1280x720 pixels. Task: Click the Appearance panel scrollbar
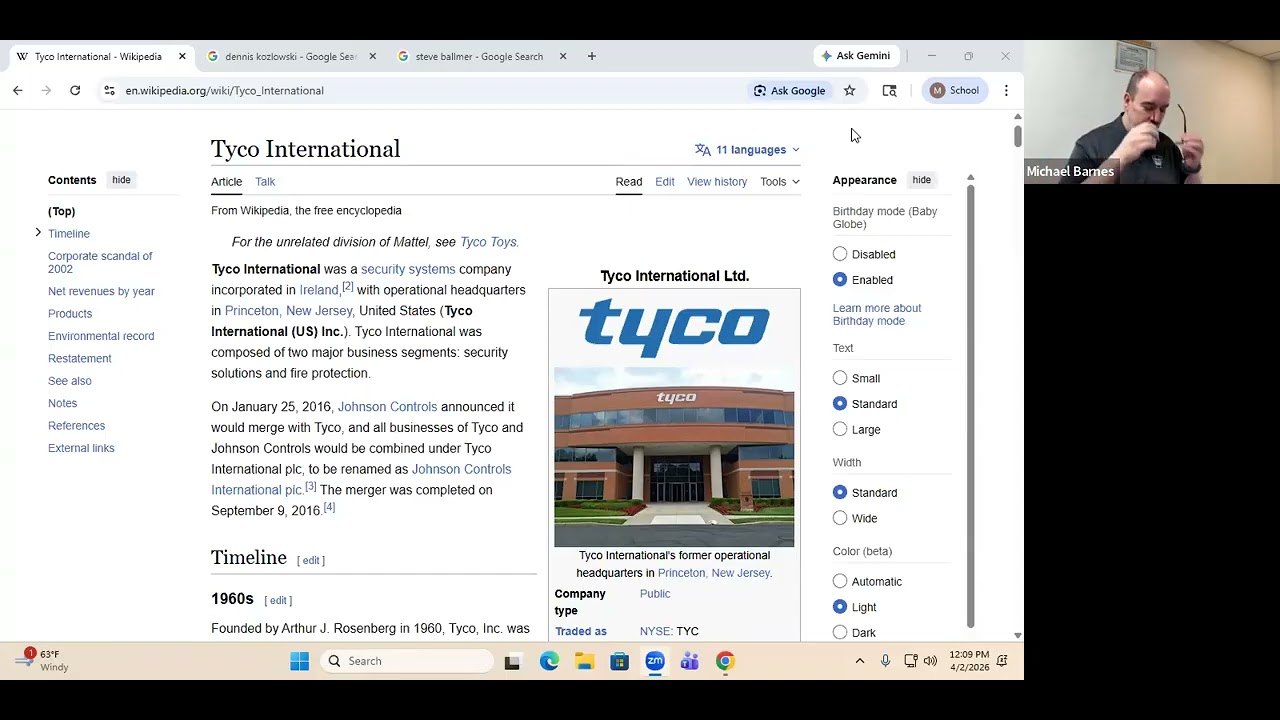pyautogui.click(x=970, y=405)
